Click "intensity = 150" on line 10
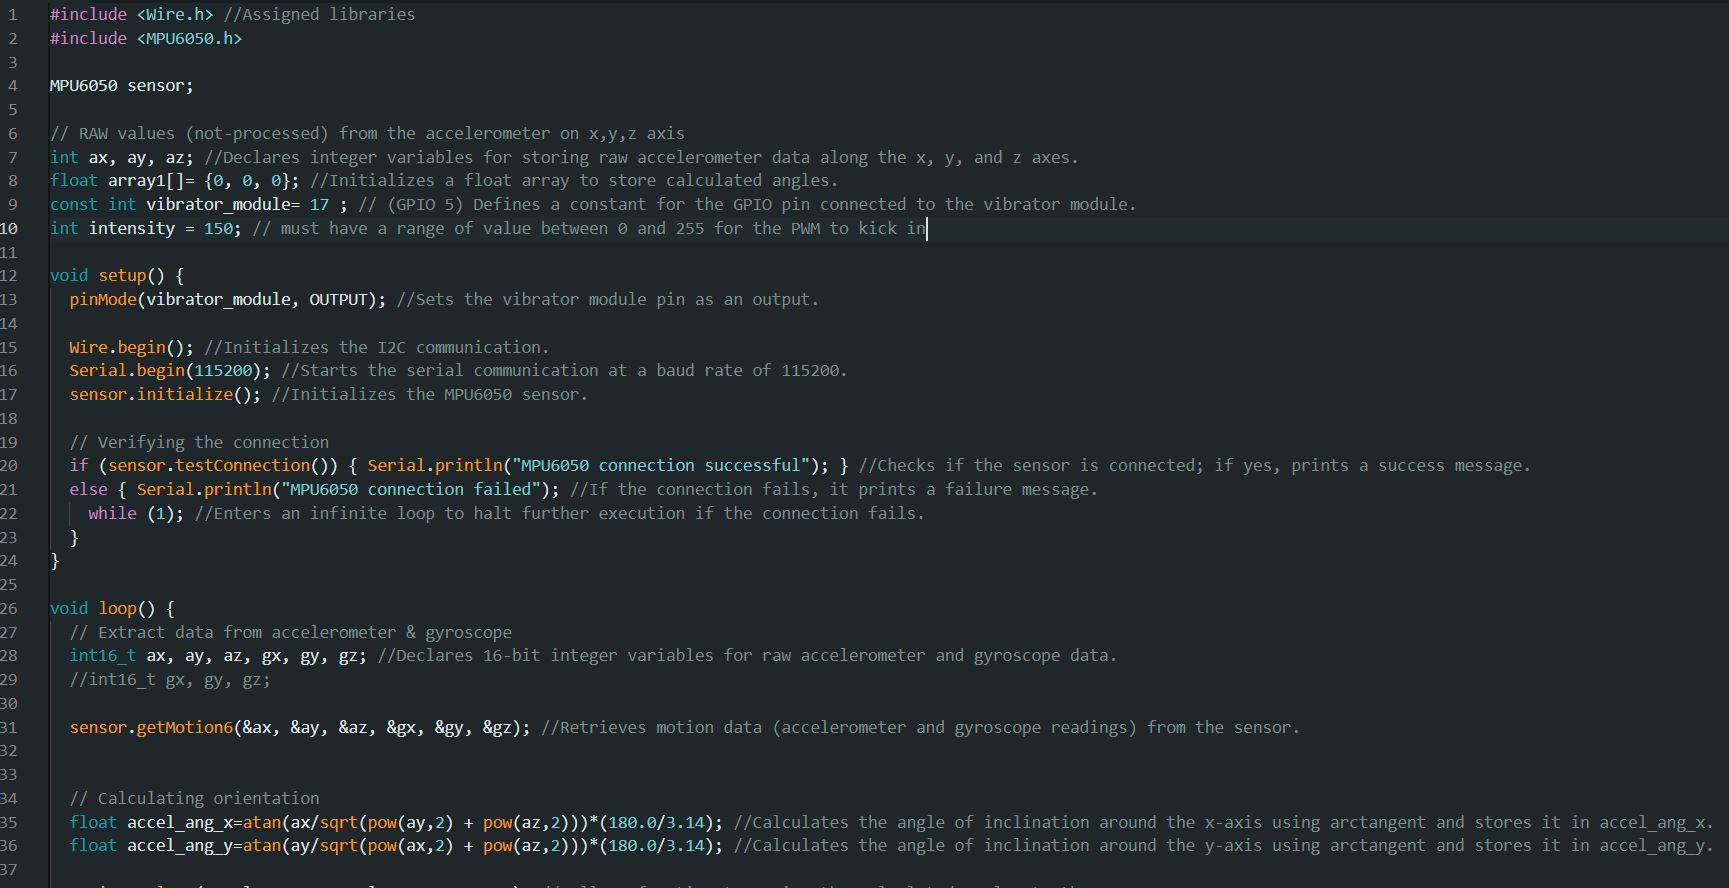This screenshot has height=888, width=1729. pos(160,228)
